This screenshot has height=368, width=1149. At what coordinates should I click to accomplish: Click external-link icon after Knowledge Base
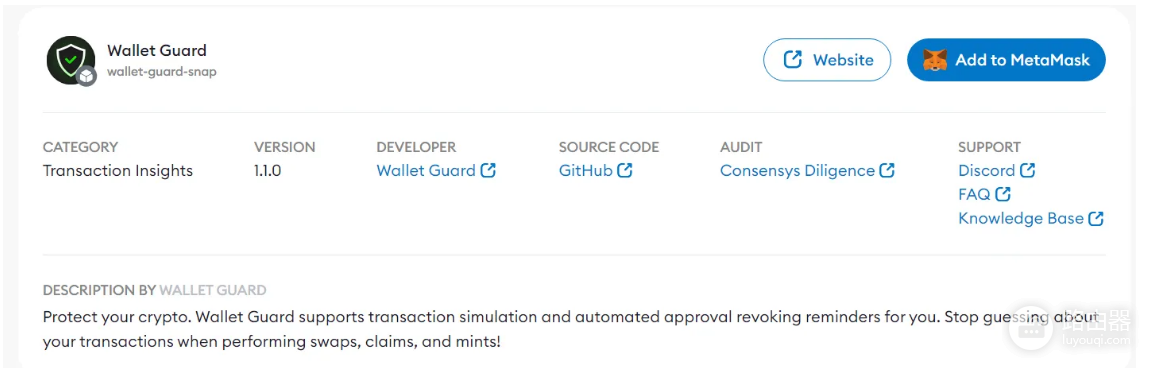point(1096,218)
